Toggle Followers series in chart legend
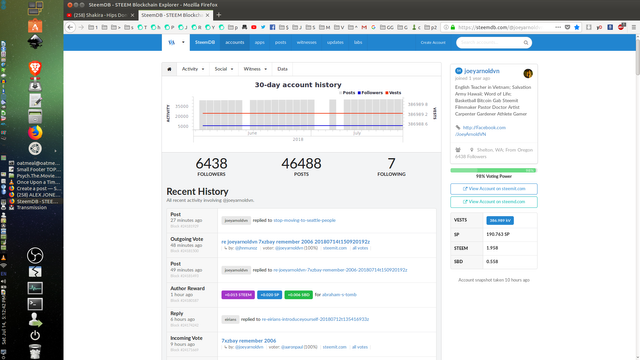This screenshot has height=360, width=640. 370,93
